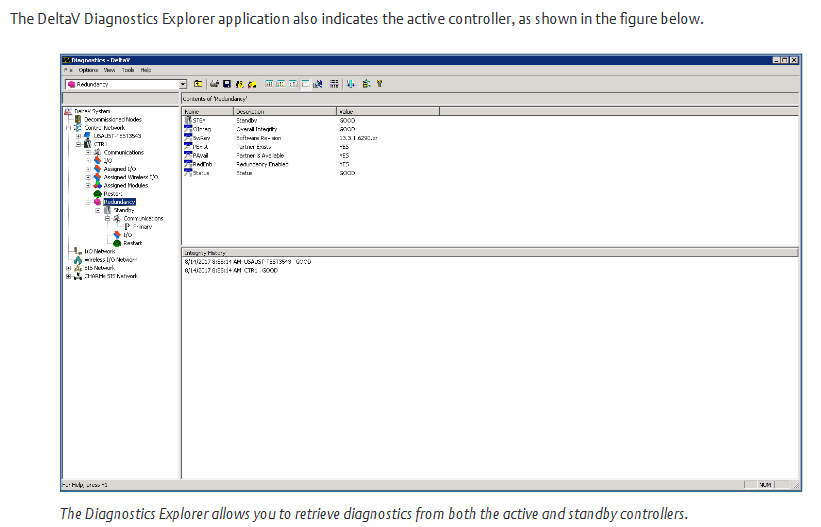Click Integrity History entry for USAUST workstation
The width and height of the screenshot is (821, 527).
248,262
